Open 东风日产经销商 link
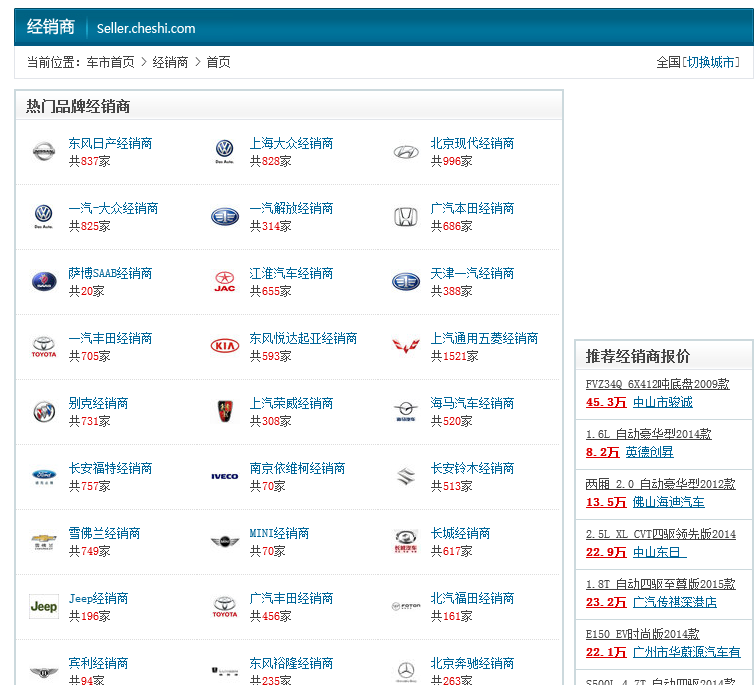Image resolution: width=754 pixels, height=685 pixels. 110,143
